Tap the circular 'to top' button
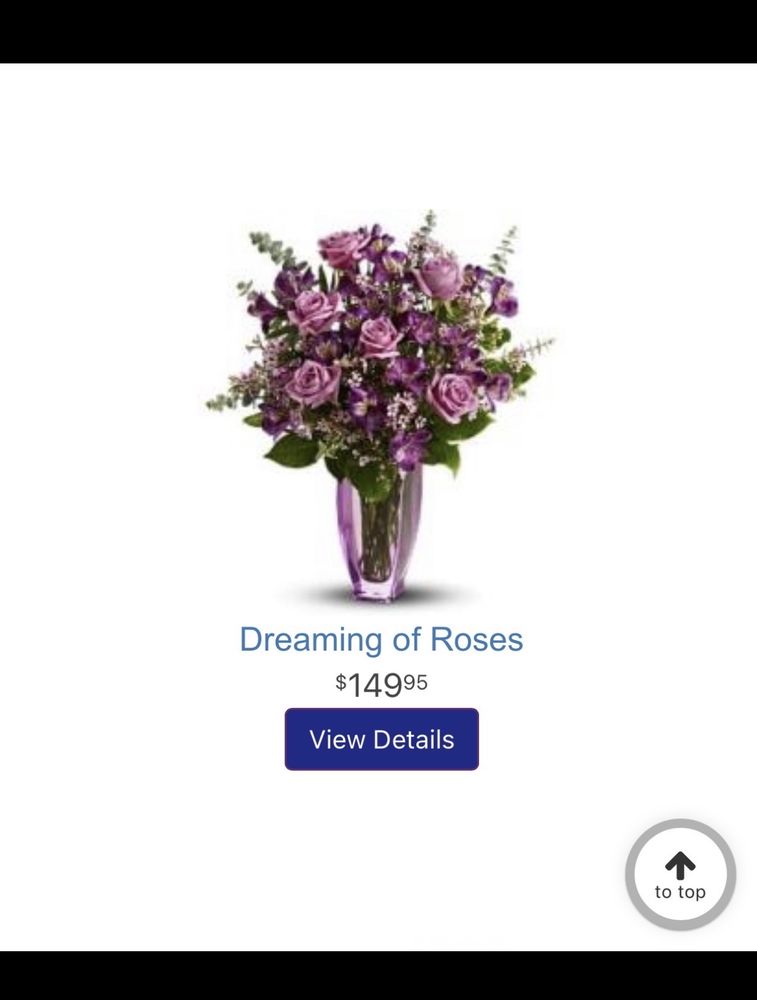757x1000 pixels. click(680, 874)
